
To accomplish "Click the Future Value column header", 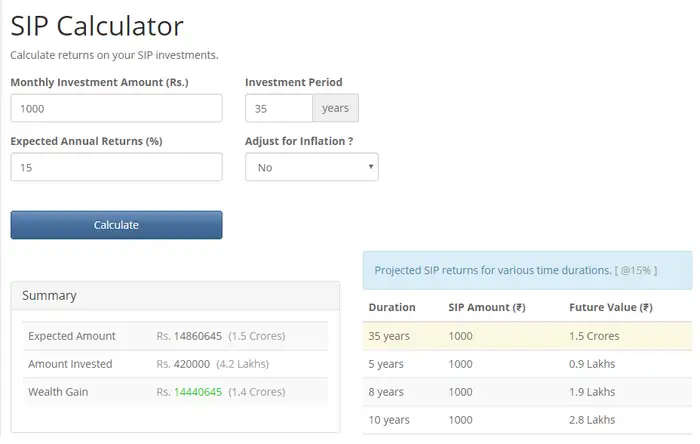I will pos(610,307).
